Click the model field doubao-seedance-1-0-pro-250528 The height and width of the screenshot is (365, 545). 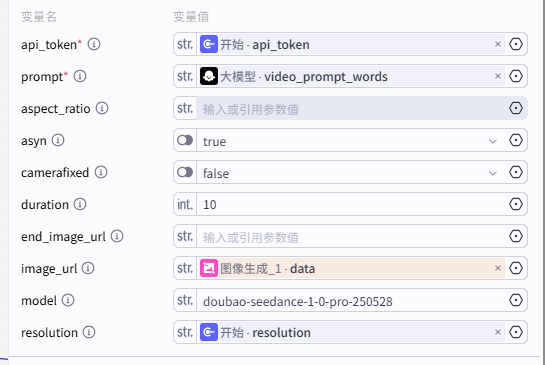350,300
